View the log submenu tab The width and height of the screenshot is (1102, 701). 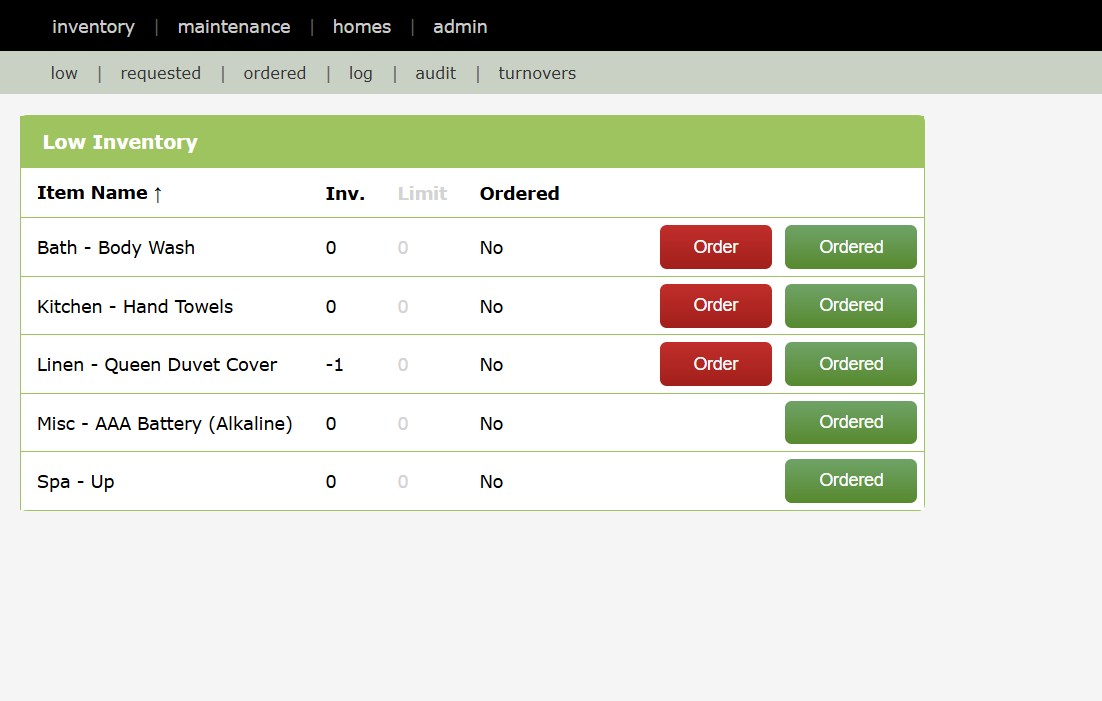coord(360,73)
